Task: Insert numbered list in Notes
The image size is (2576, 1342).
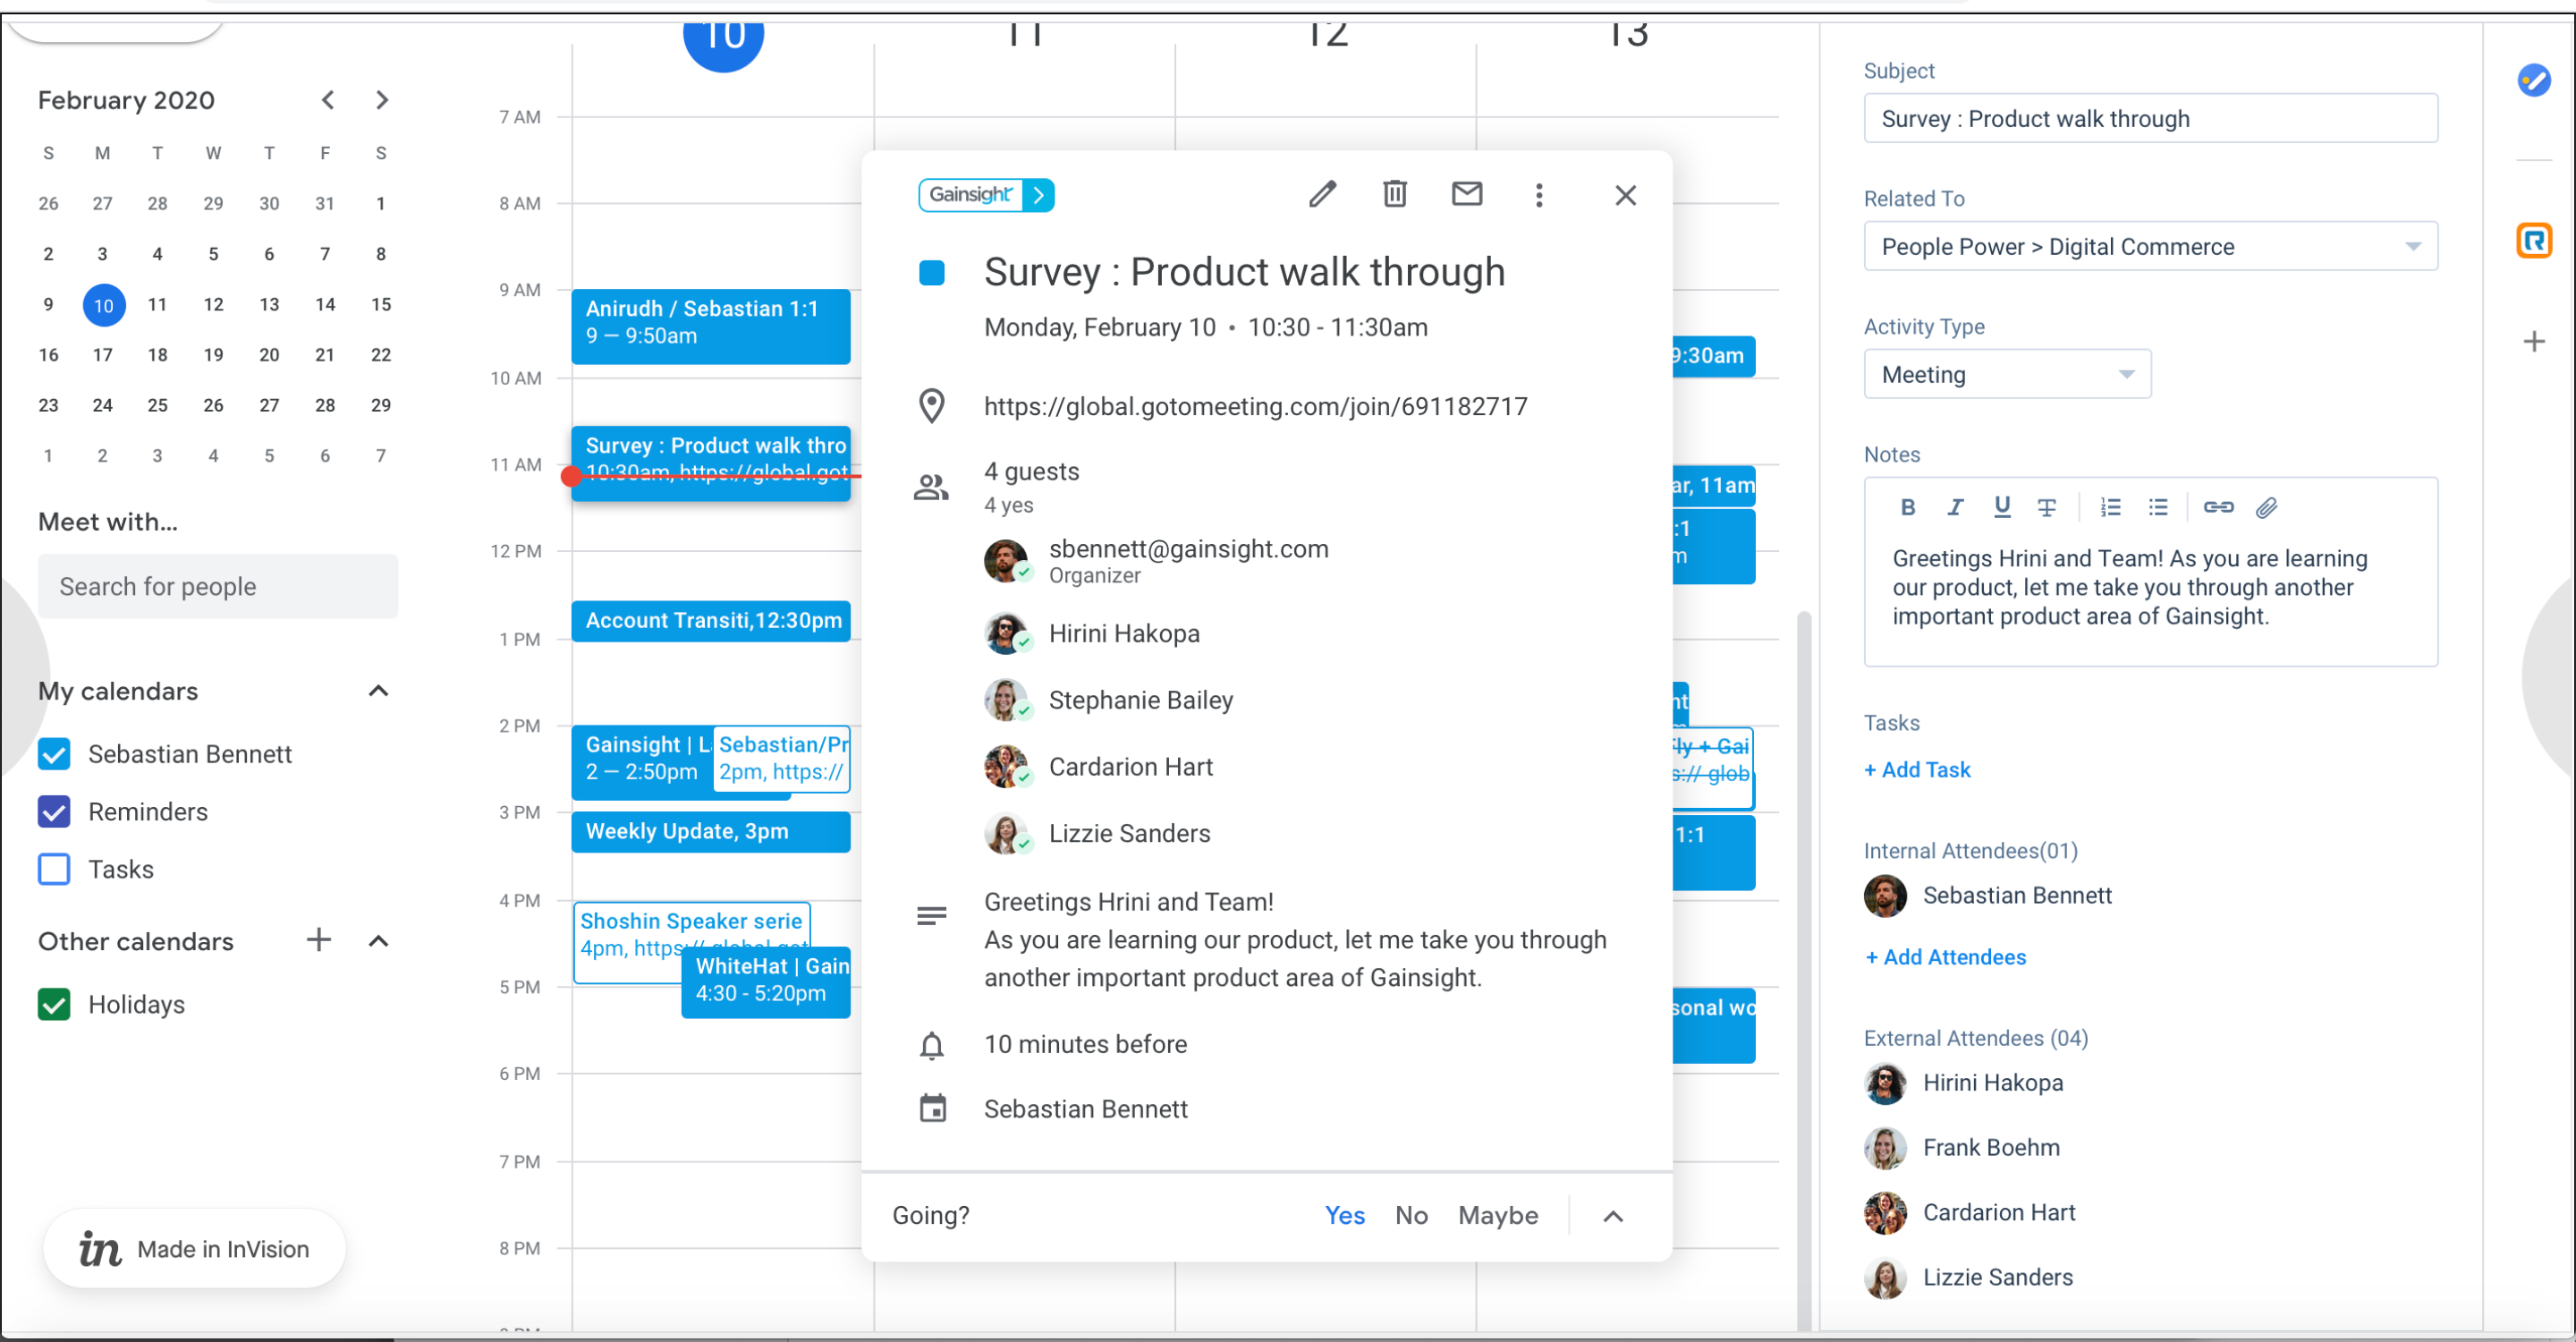Action: coord(2110,508)
